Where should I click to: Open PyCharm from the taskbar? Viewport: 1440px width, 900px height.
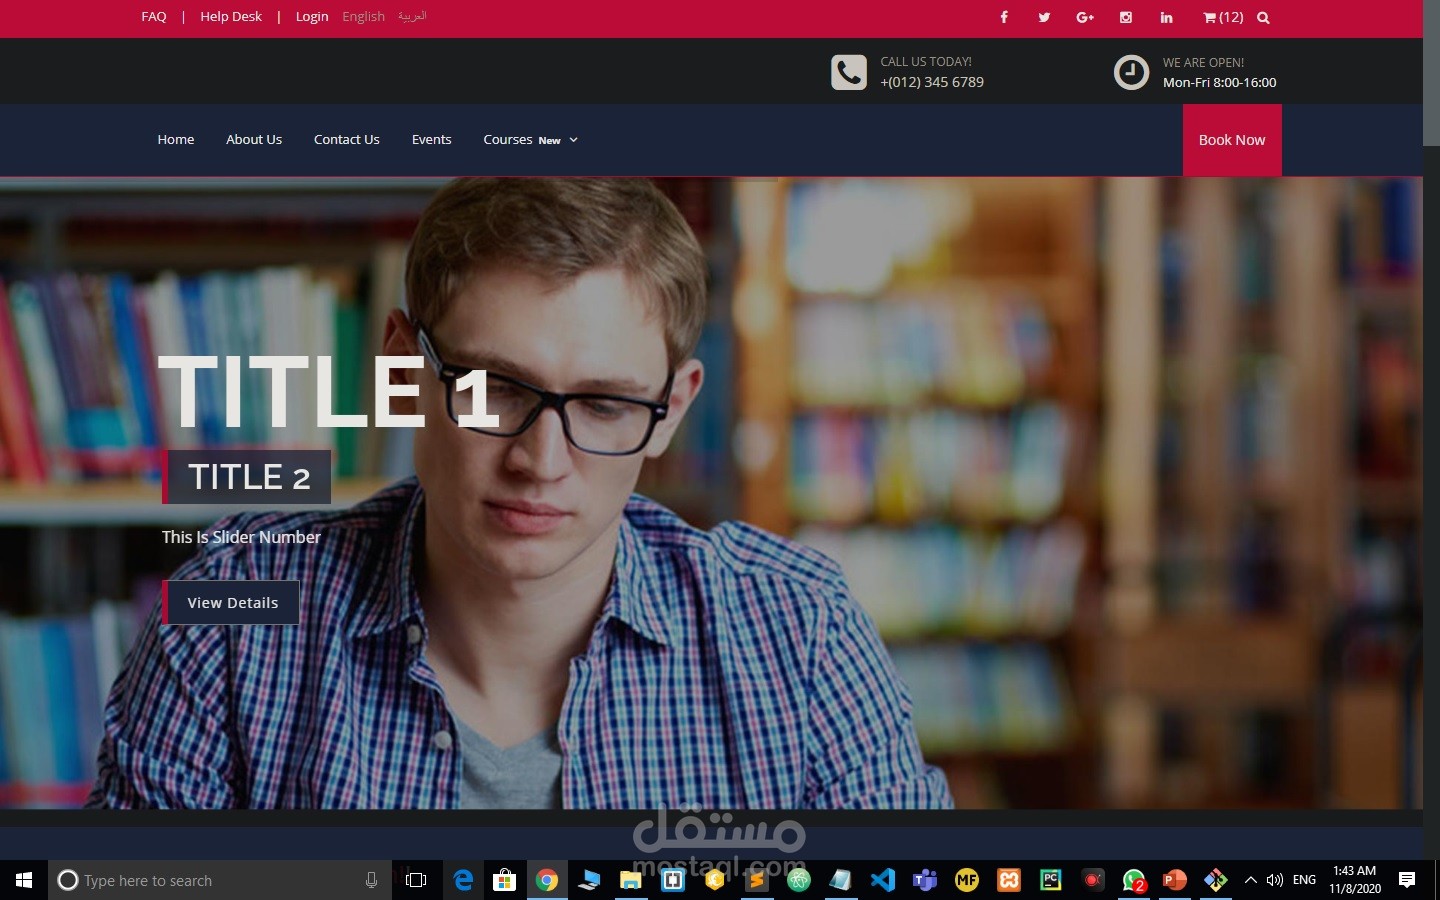pyautogui.click(x=1051, y=880)
